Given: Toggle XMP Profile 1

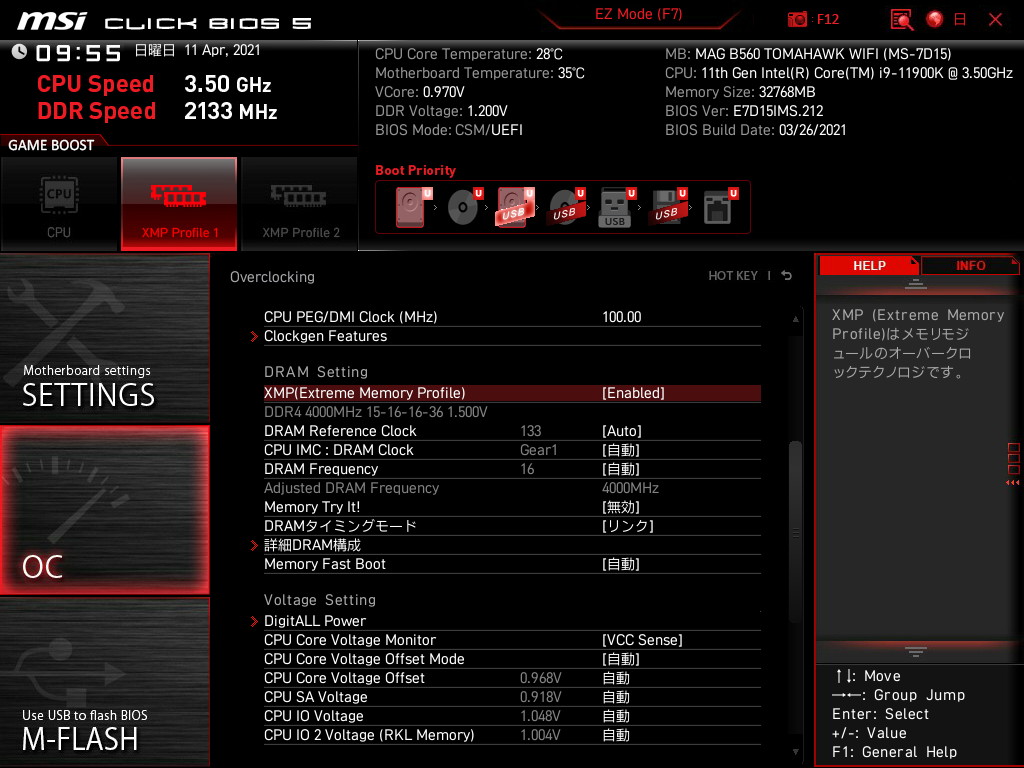Looking at the screenshot, I should [179, 204].
